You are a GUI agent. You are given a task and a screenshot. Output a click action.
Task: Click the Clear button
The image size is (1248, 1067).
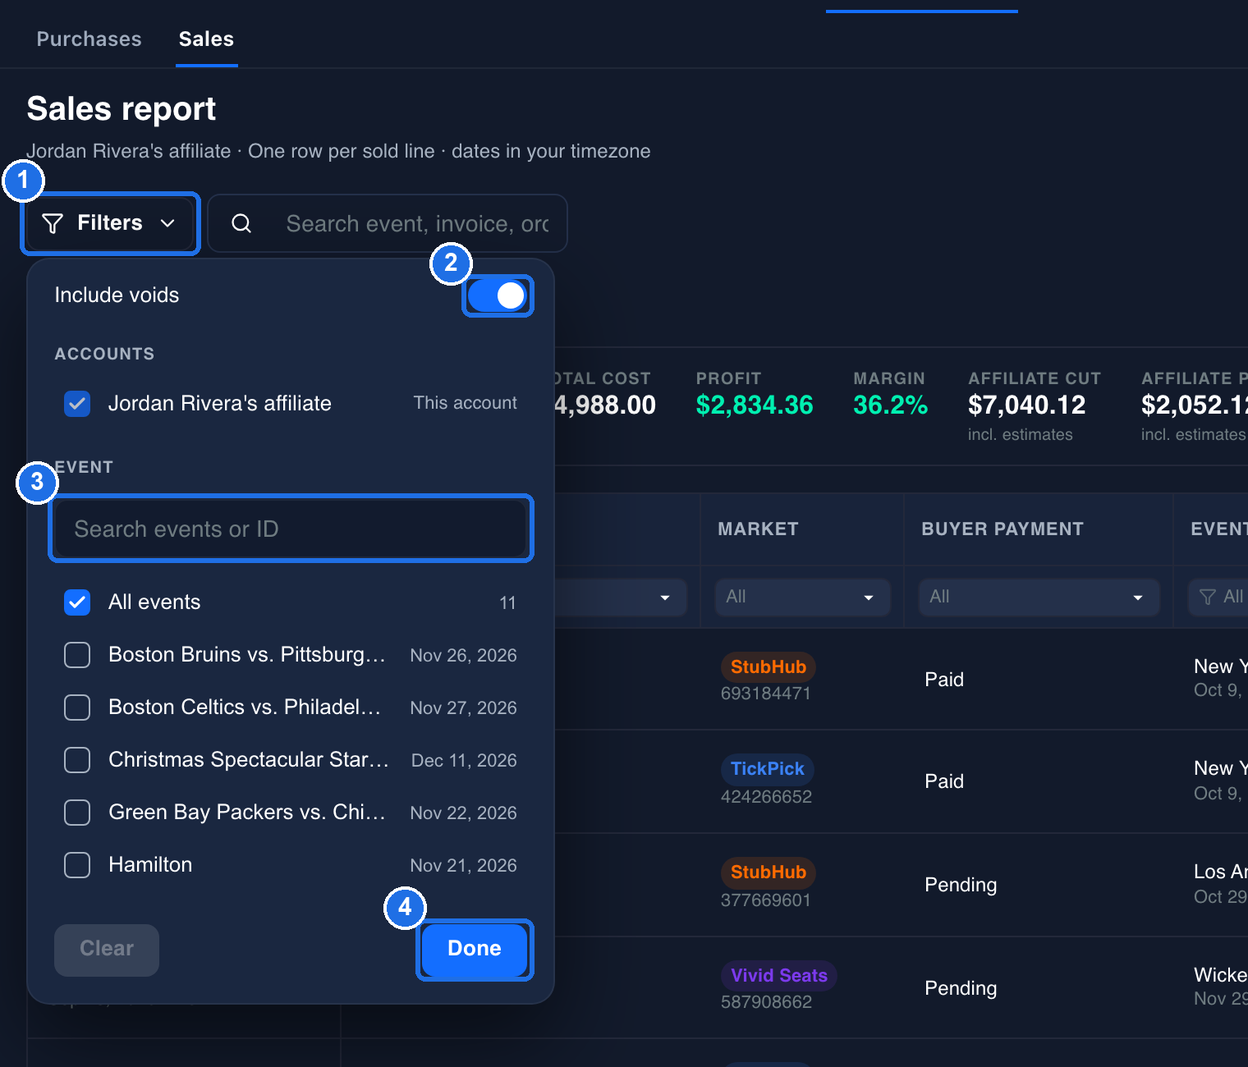(x=106, y=949)
